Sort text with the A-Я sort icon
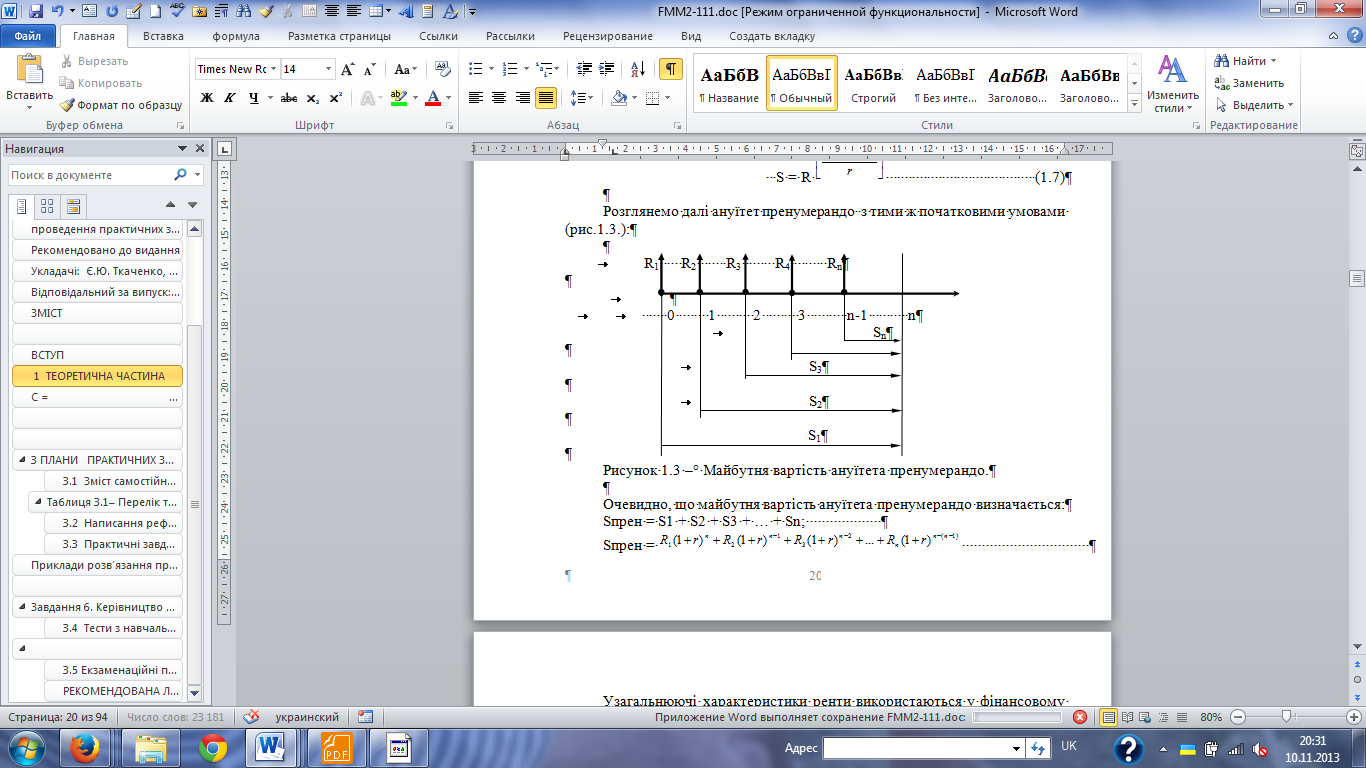The width and height of the screenshot is (1366, 768). pyautogui.click(x=637, y=70)
